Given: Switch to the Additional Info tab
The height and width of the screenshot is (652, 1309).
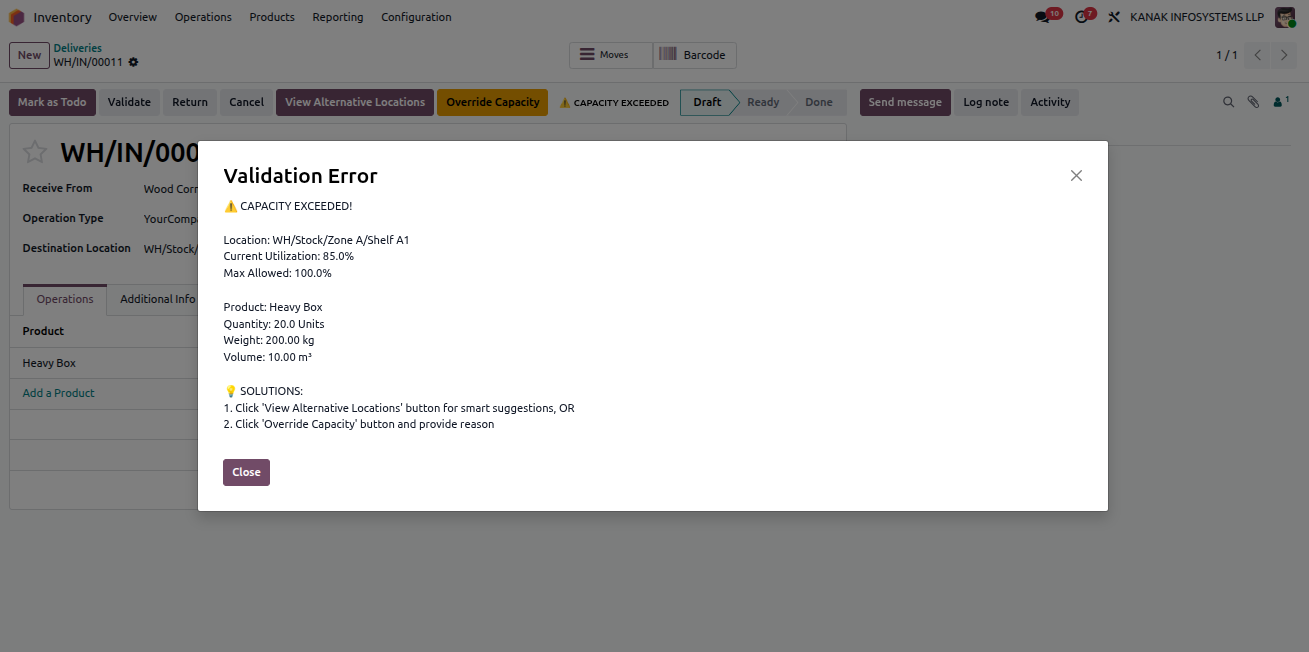Looking at the screenshot, I should coord(158,299).
